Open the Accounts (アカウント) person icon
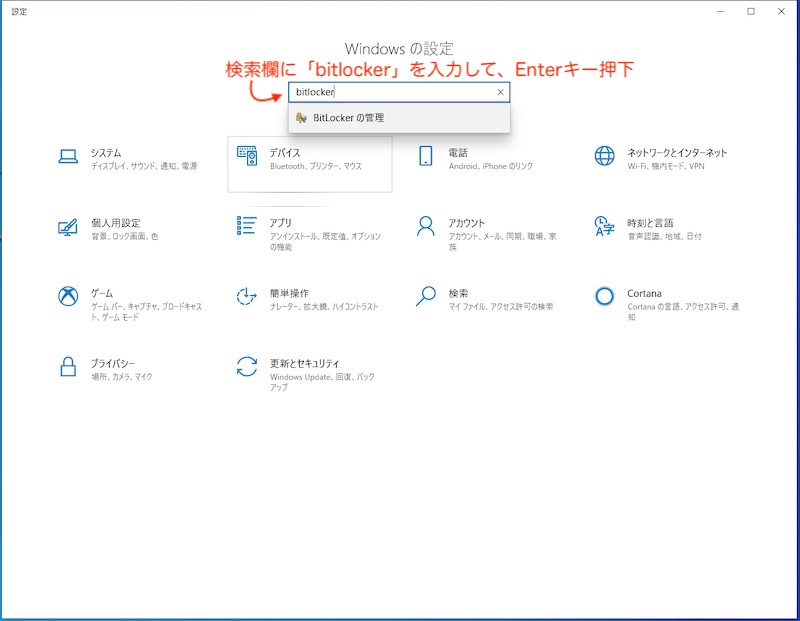The width and height of the screenshot is (800, 621). click(426, 226)
